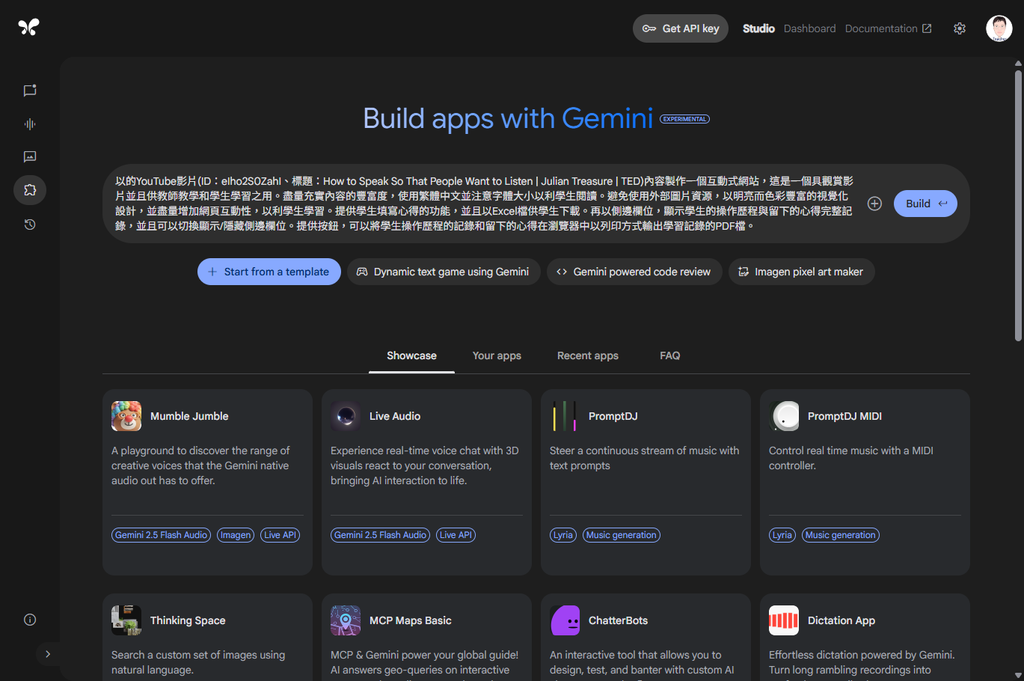The height and width of the screenshot is (681, 1024).
Task: Open the ChatterBots app icon
Action: pyautogui.click(x=565, y=620)
